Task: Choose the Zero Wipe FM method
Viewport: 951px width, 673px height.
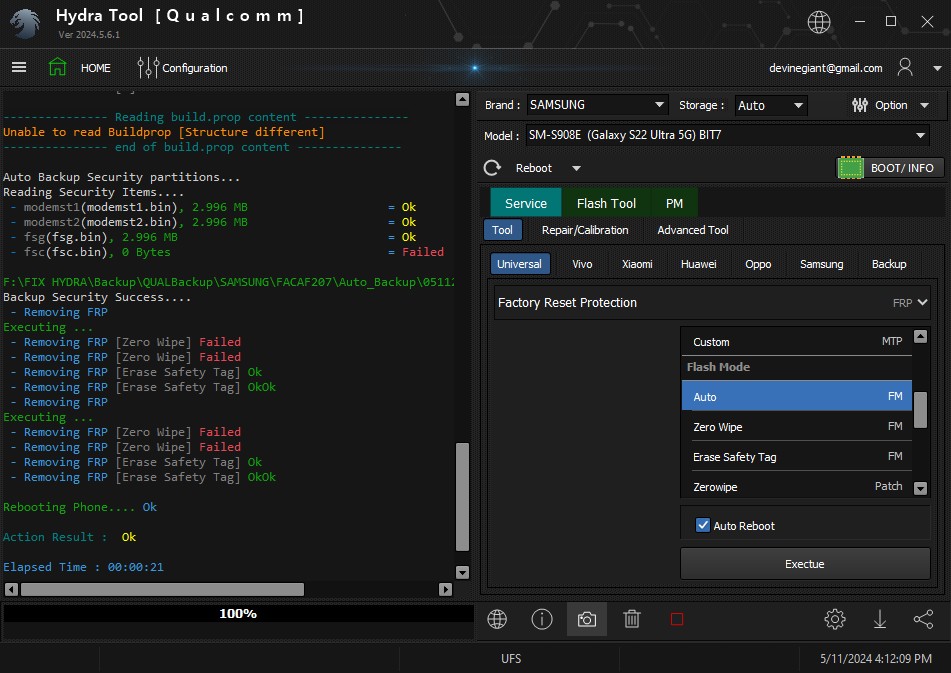Action: (797, 426)
